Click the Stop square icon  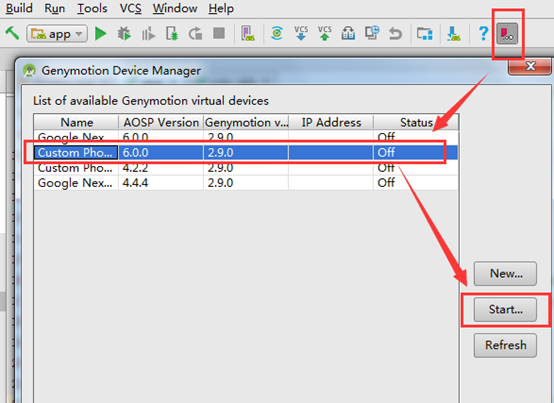pos(219,34)
